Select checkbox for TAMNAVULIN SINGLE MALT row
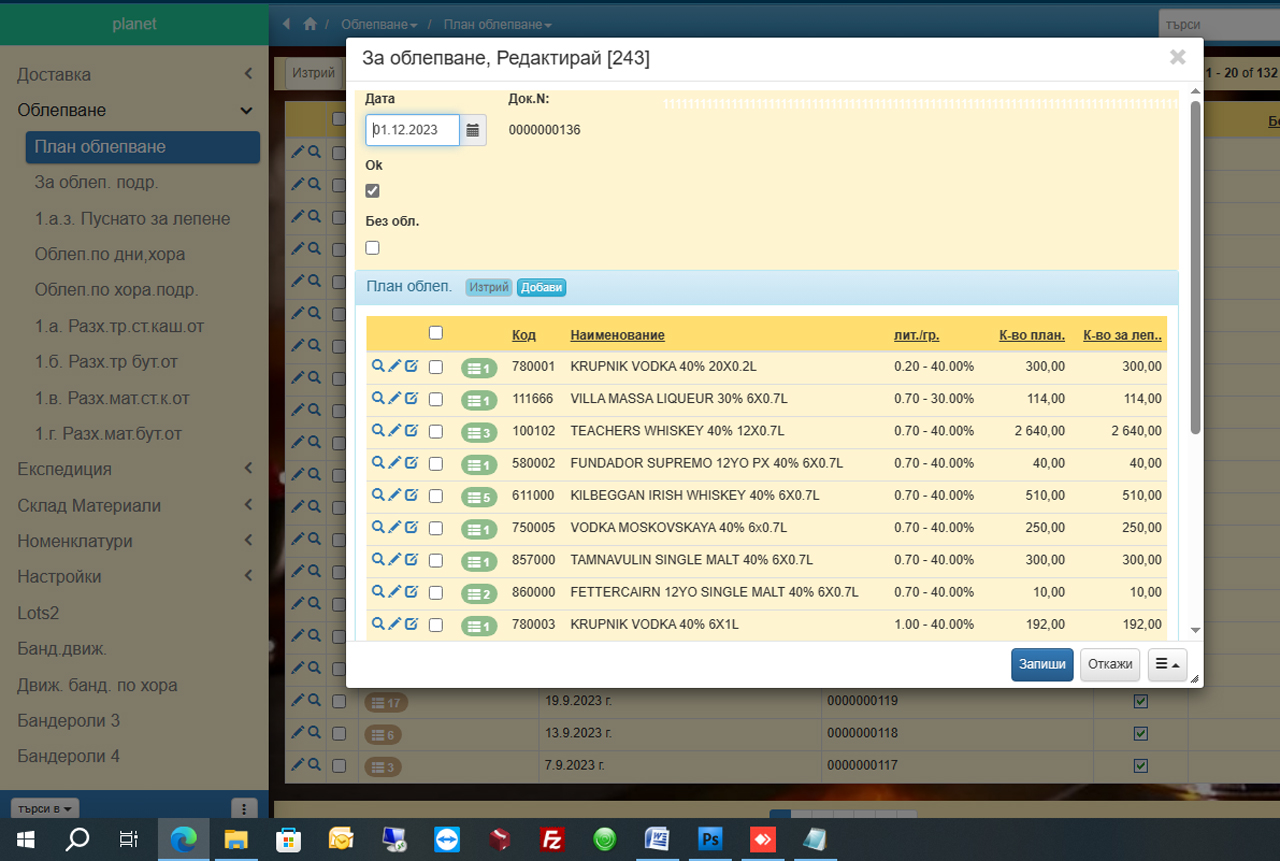This screenshot has width=1280, height=861. coord(435,560)
